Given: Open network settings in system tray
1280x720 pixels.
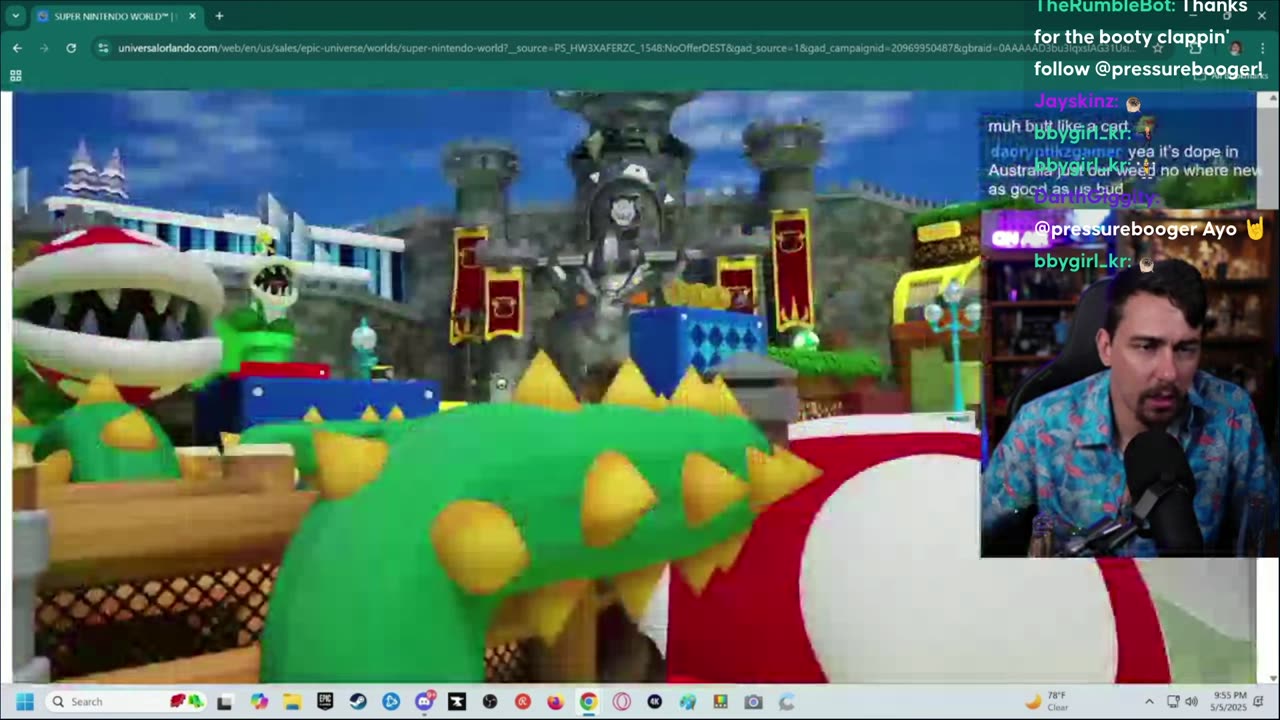Looking at the screenshot, I should pyautogui.click(x=1174, y=702).
